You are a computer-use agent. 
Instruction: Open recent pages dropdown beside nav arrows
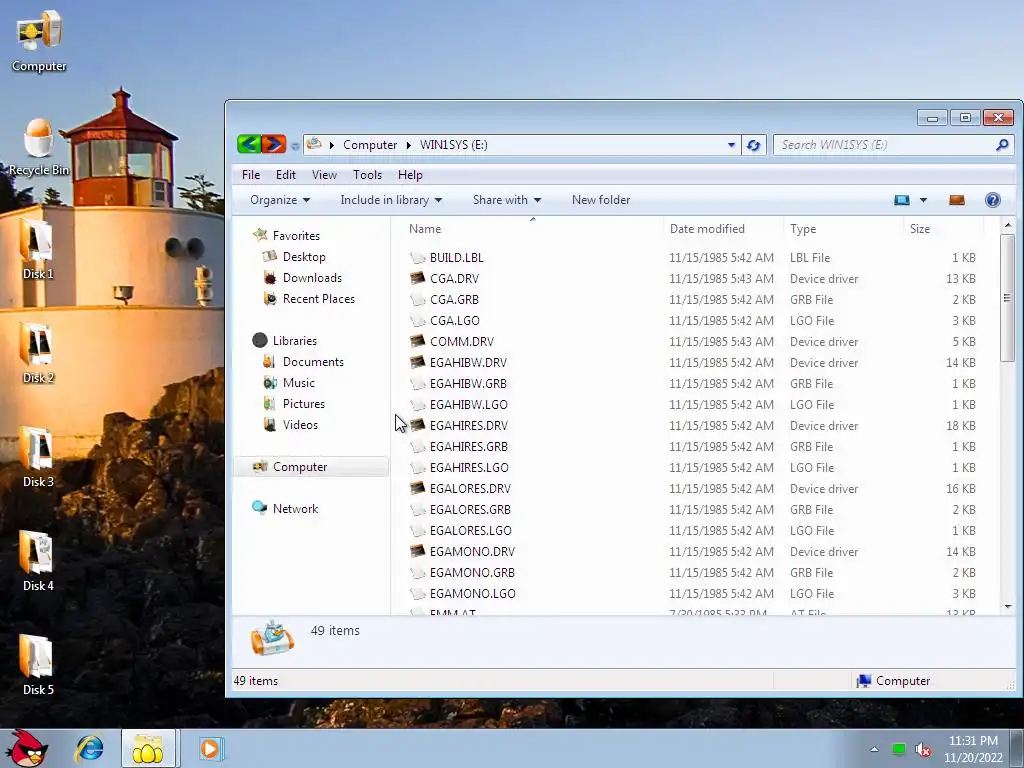[295, 146]
